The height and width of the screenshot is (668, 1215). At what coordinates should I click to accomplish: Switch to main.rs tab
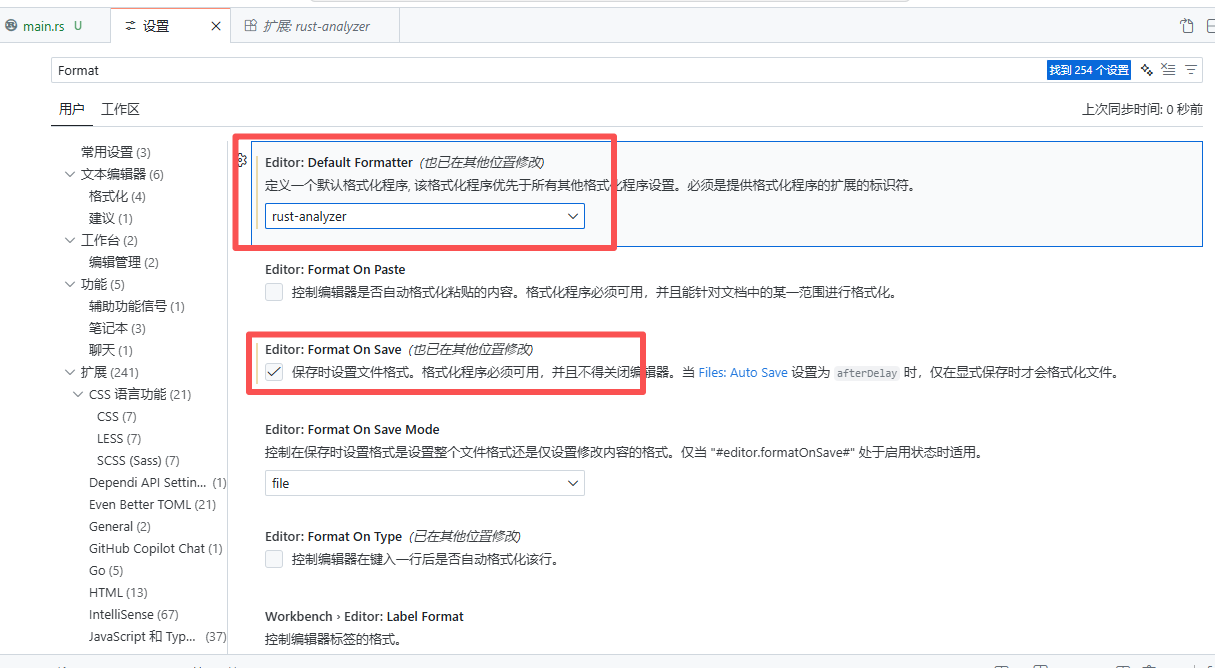pos(44,26)
